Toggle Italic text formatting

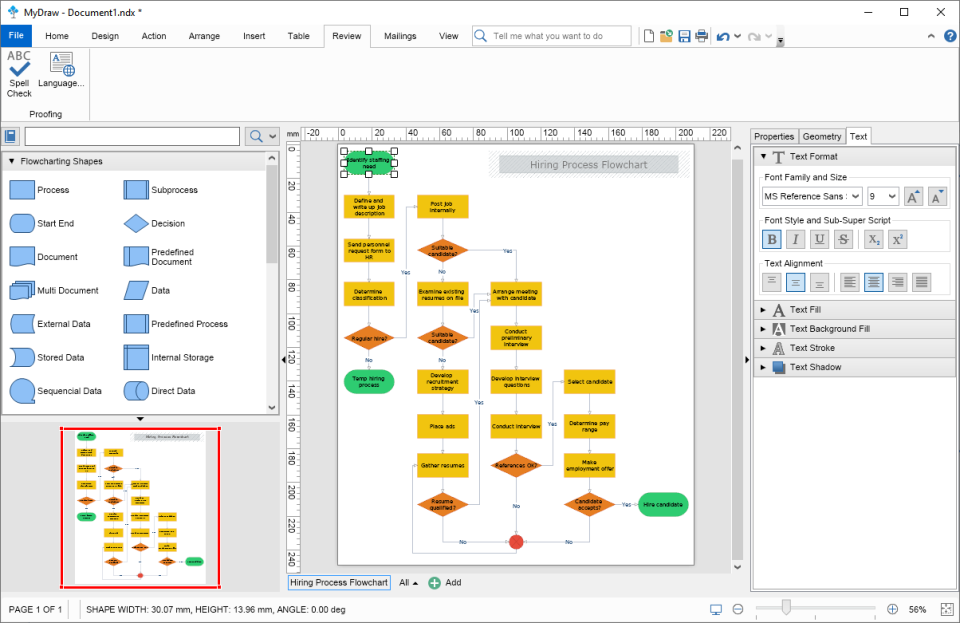point(795,239)
